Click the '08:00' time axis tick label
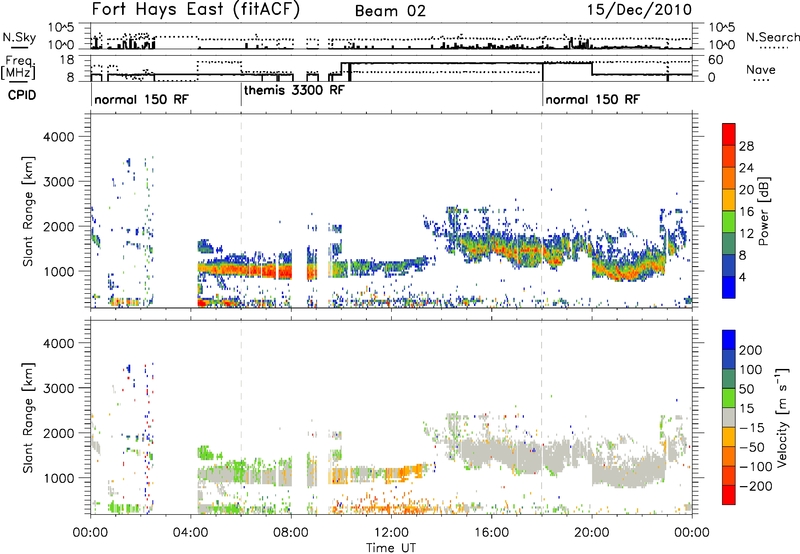The width and height of the screenshot is (800, 554). [x=291, y=533]
